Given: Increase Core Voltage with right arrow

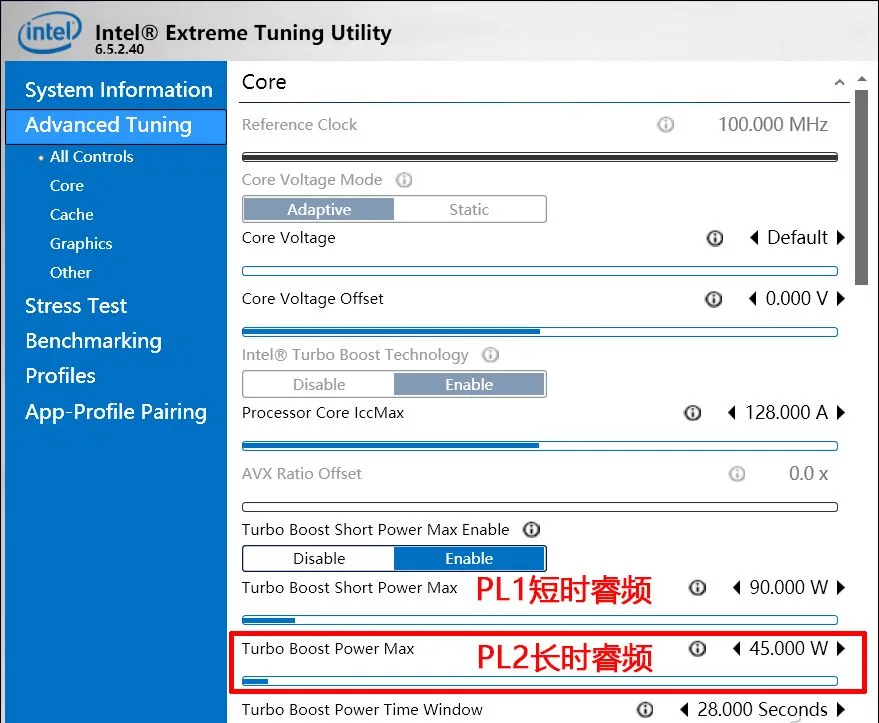Looking at the screenshot, I should (x=840, y=238).
